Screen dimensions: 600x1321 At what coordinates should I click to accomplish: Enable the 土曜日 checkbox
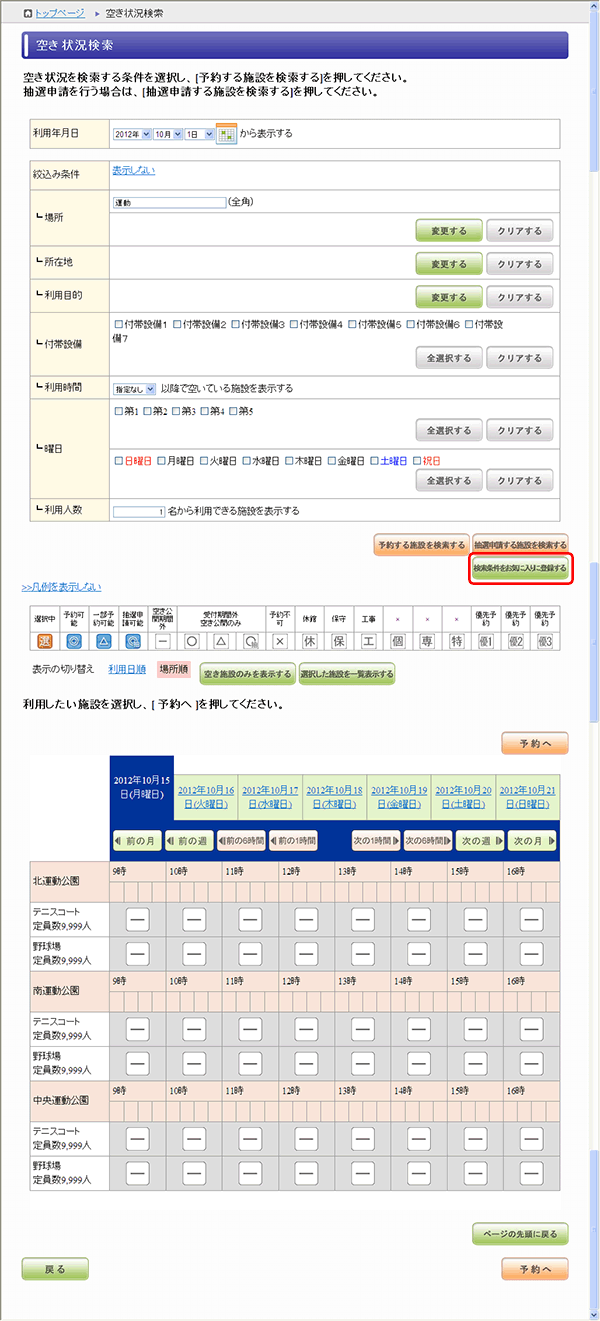coord(374,461)
